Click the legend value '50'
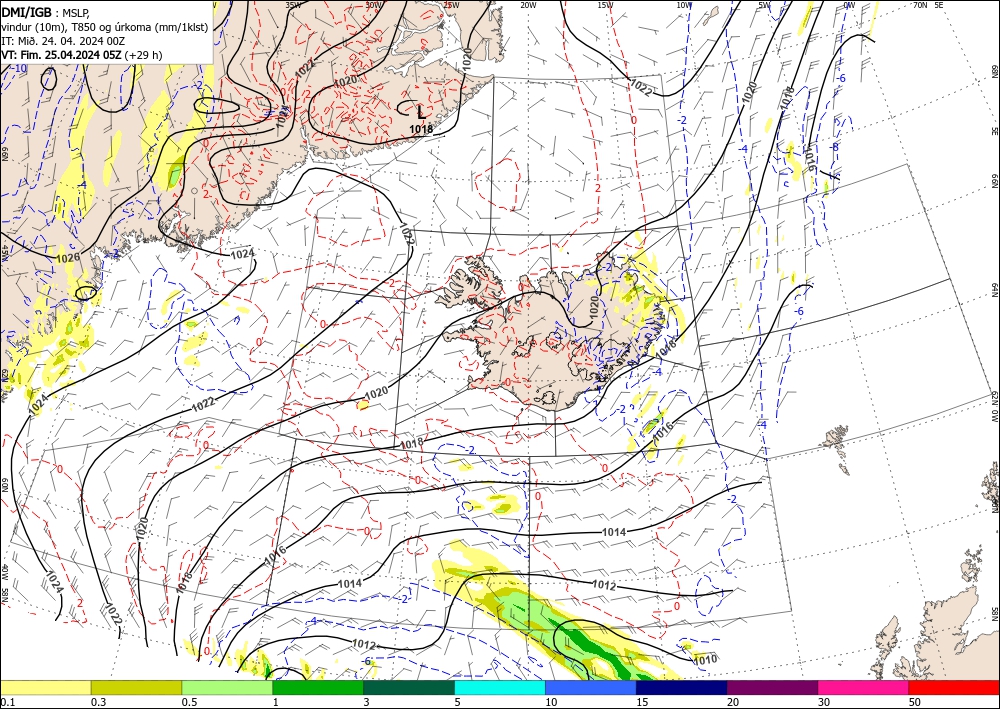This screenshot has height=709, width=1000. (x=915, y=702)
